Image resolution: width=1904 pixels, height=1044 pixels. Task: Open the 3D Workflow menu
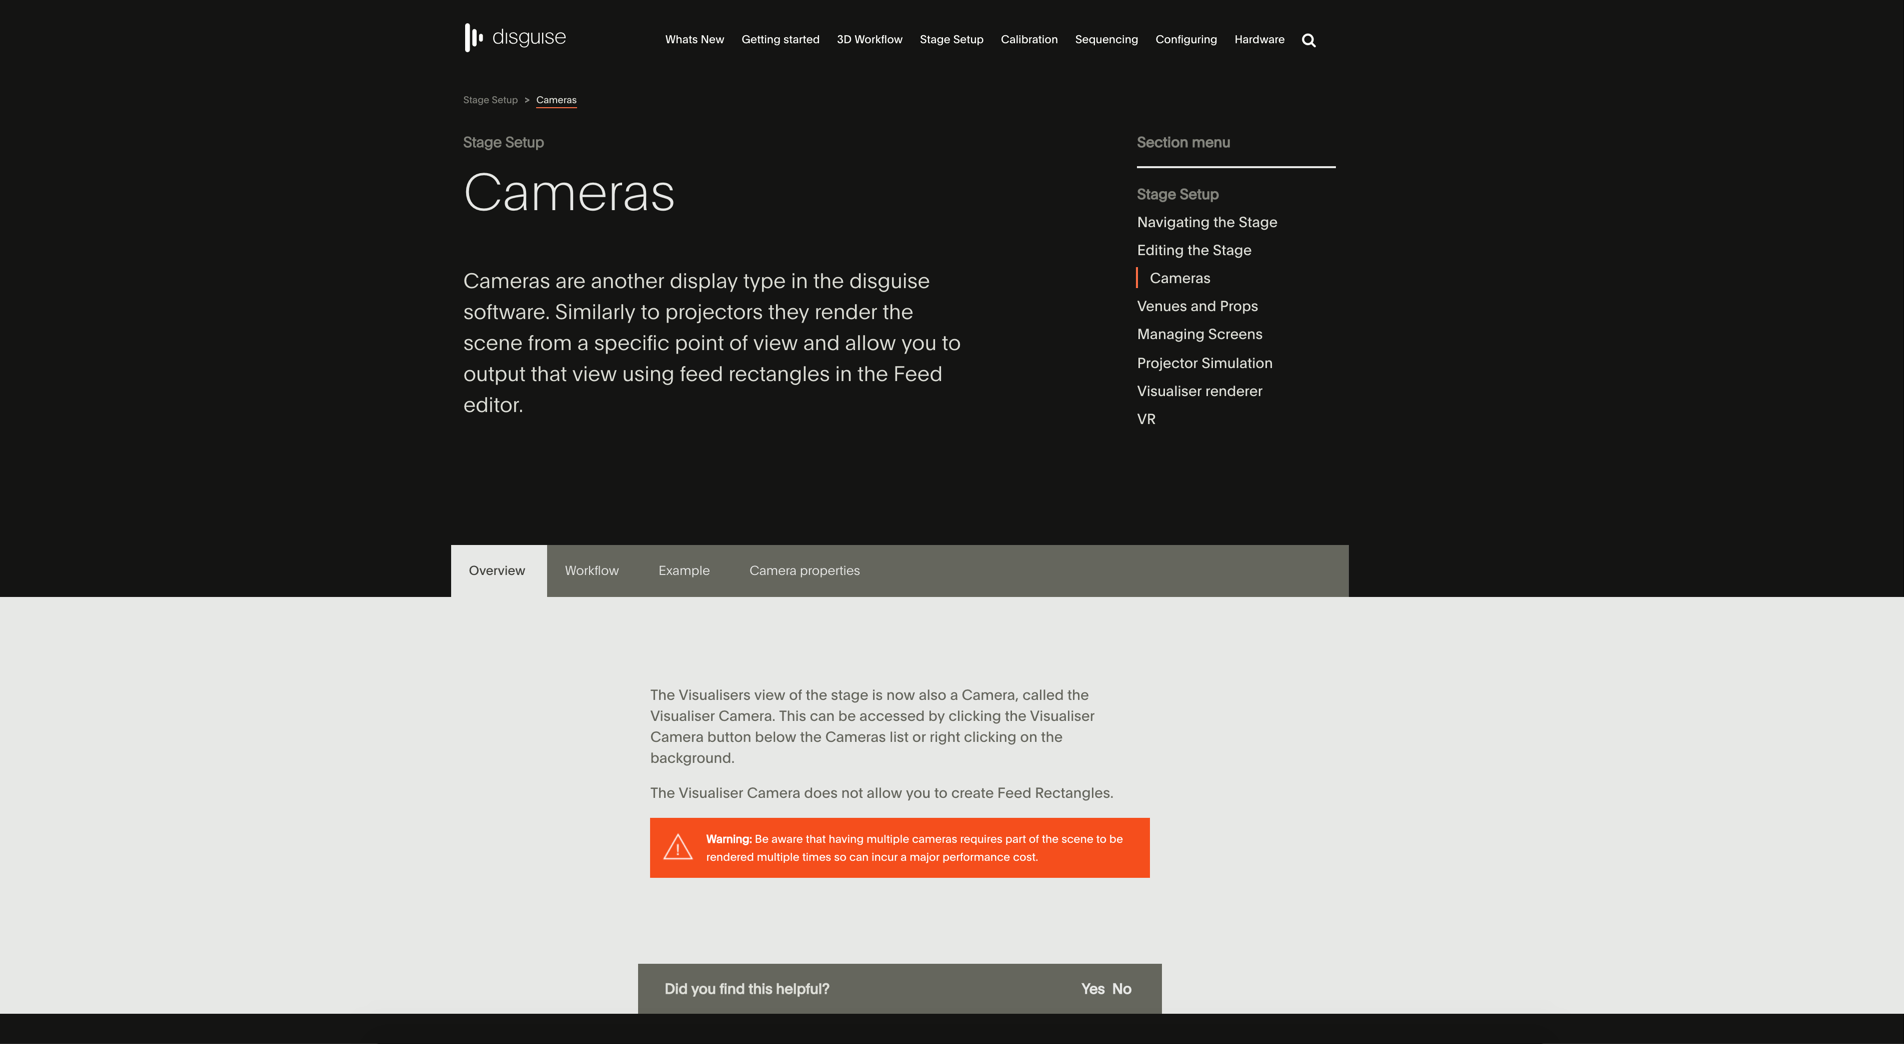(x=869, y=40)
